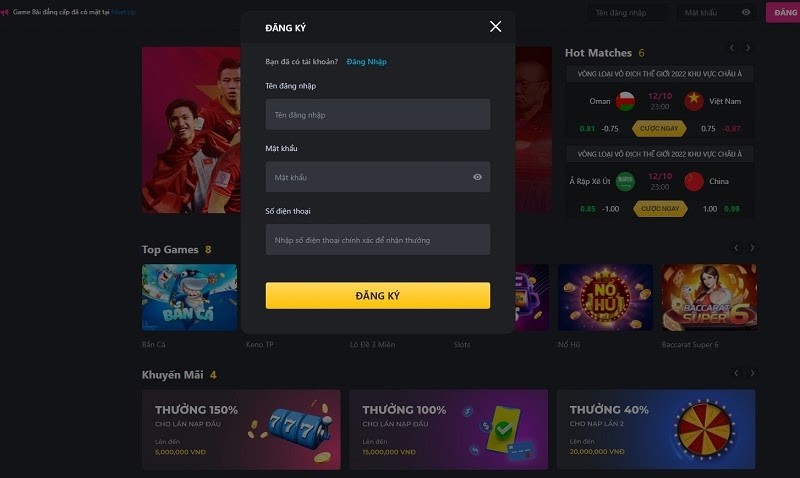Click the Oman flag icon
800x478 pixels.
(x=625, y=101)
